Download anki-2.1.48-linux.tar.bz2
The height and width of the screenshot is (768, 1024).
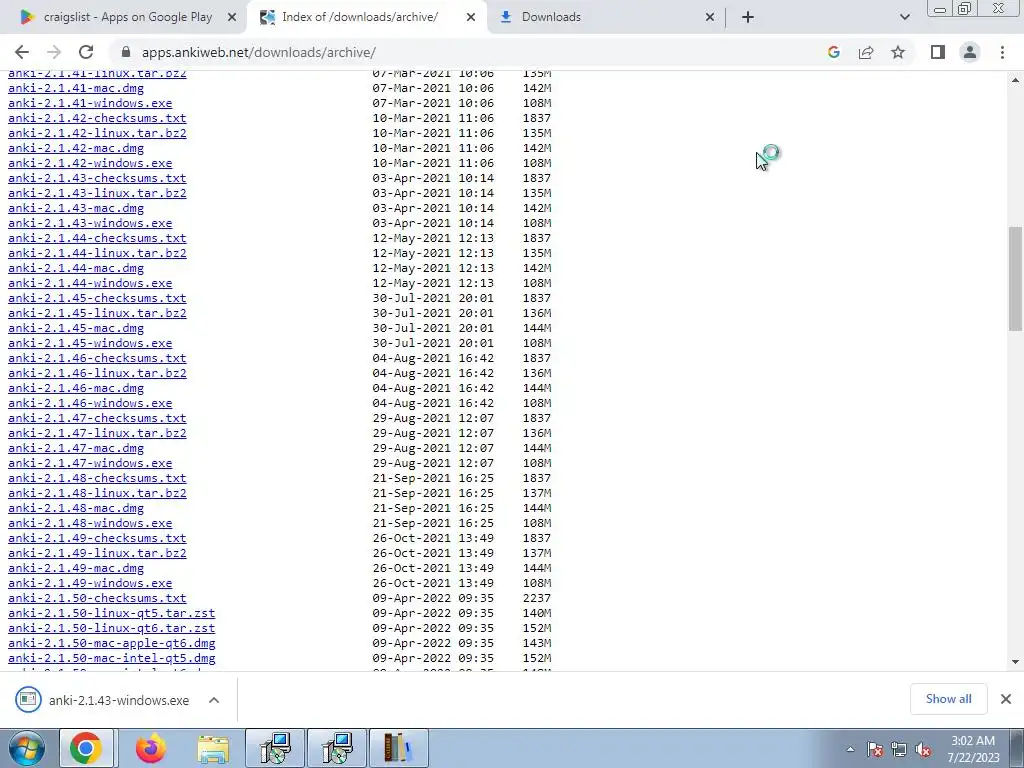(x=97, y=494)
